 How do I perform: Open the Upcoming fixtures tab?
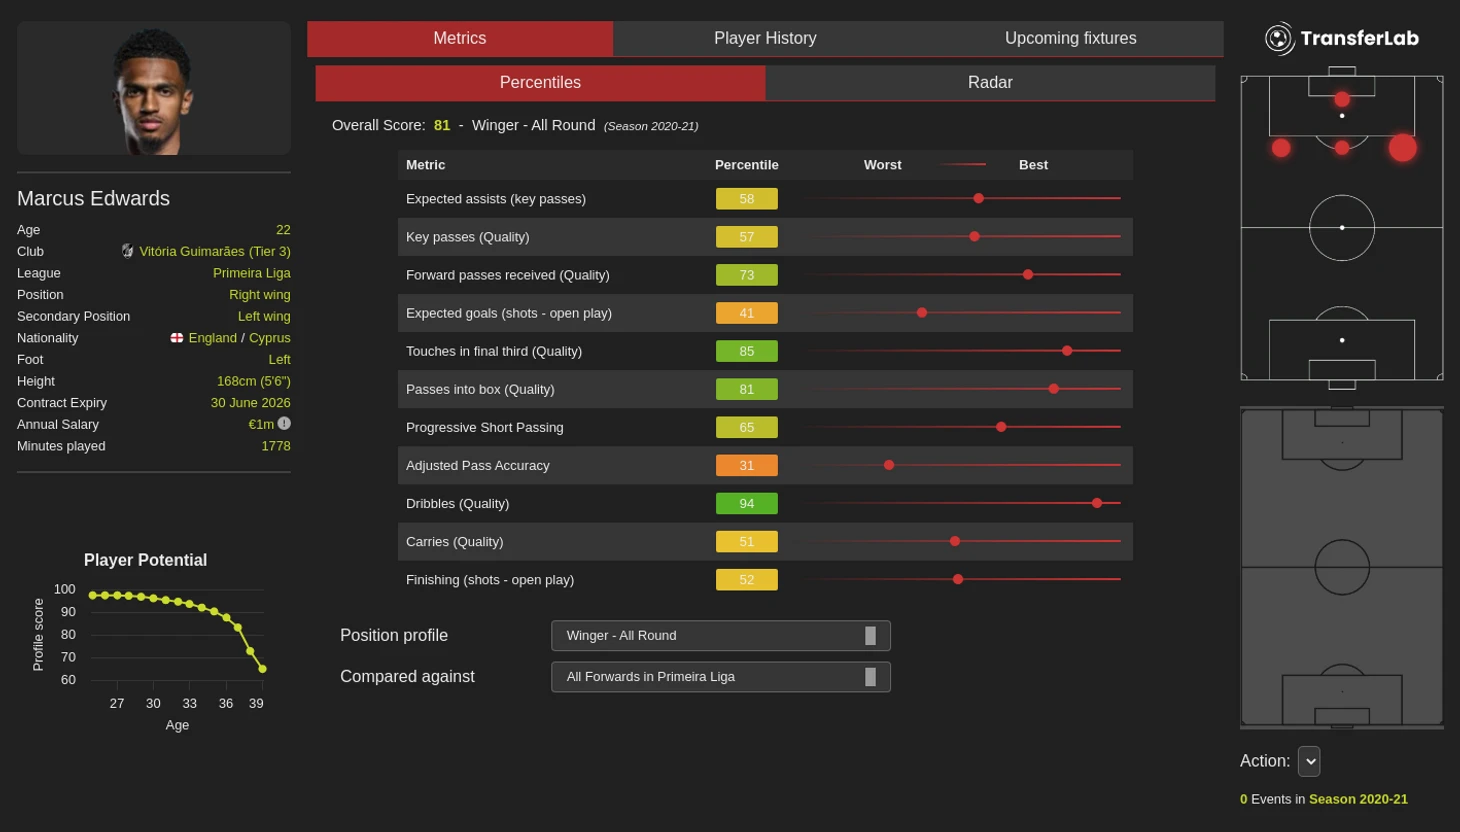coord(1070,39)
